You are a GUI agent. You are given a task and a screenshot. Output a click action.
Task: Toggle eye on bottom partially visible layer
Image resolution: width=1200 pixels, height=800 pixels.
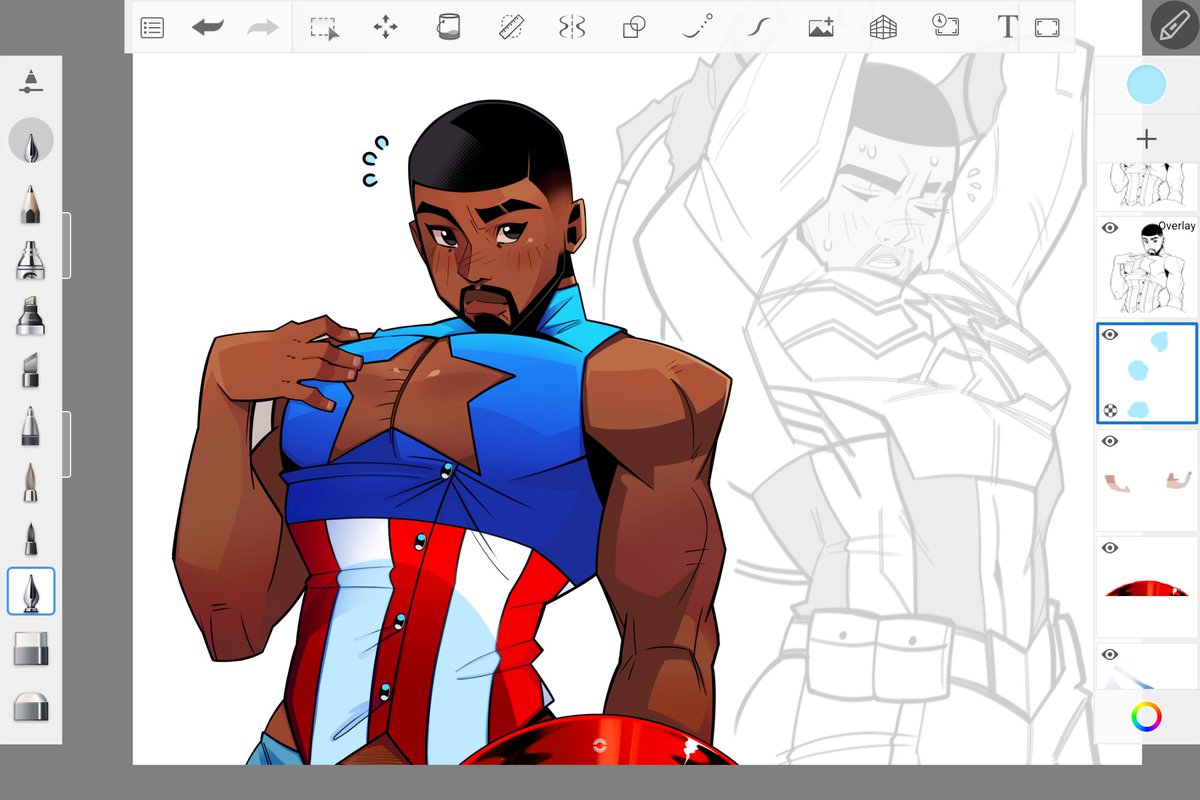tap(1110, 654)
